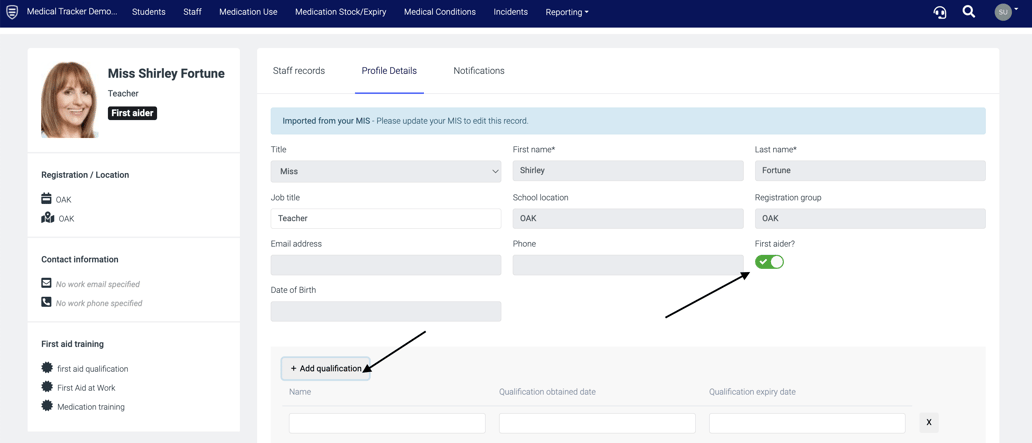Viewport: 1032px width, 443px height.
Task: Open Medical Tracker Demo home link
Action: coord(72,12)
